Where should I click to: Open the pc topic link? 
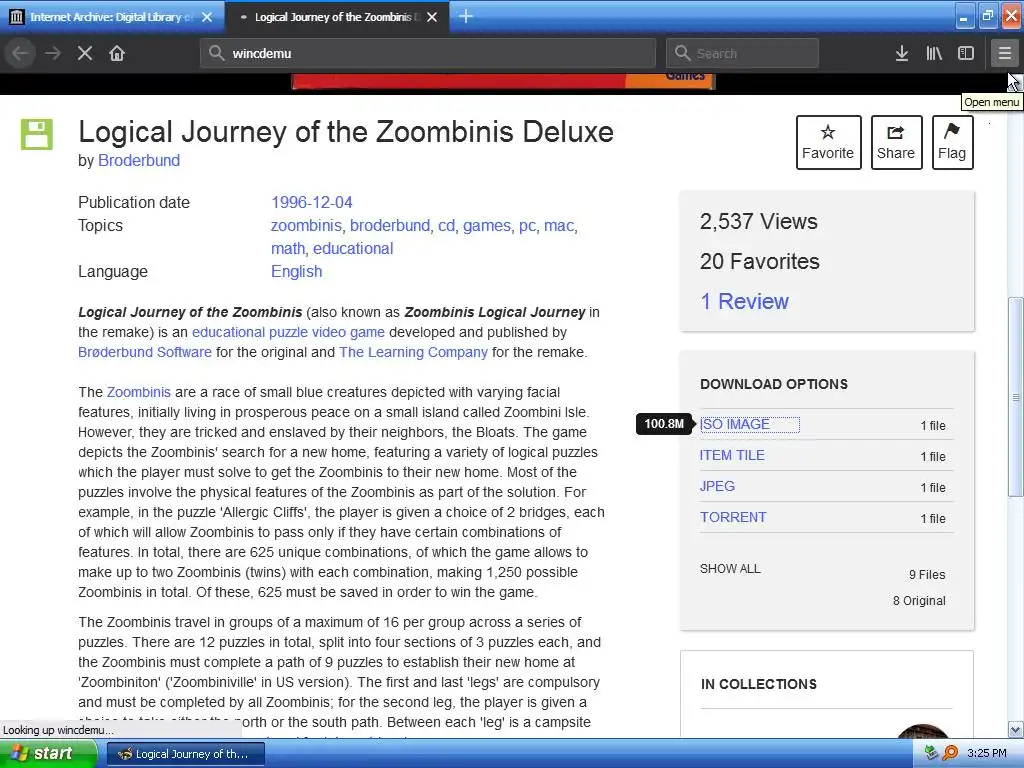[x=527, y=225]
